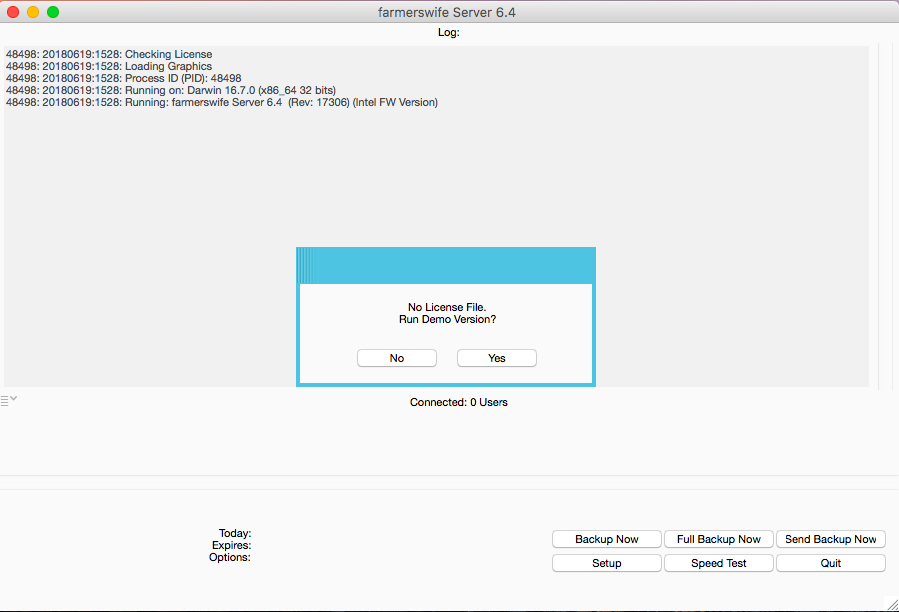This screenshot has width=899, height=612.
Task: Start a backup with Backup Now
Action: [x=607, y=539]
